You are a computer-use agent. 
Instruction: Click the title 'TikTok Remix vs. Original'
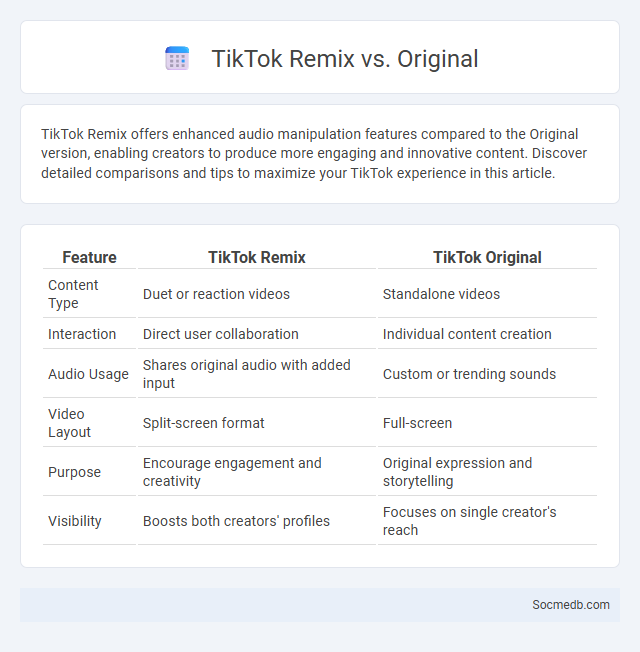[345, 59]
